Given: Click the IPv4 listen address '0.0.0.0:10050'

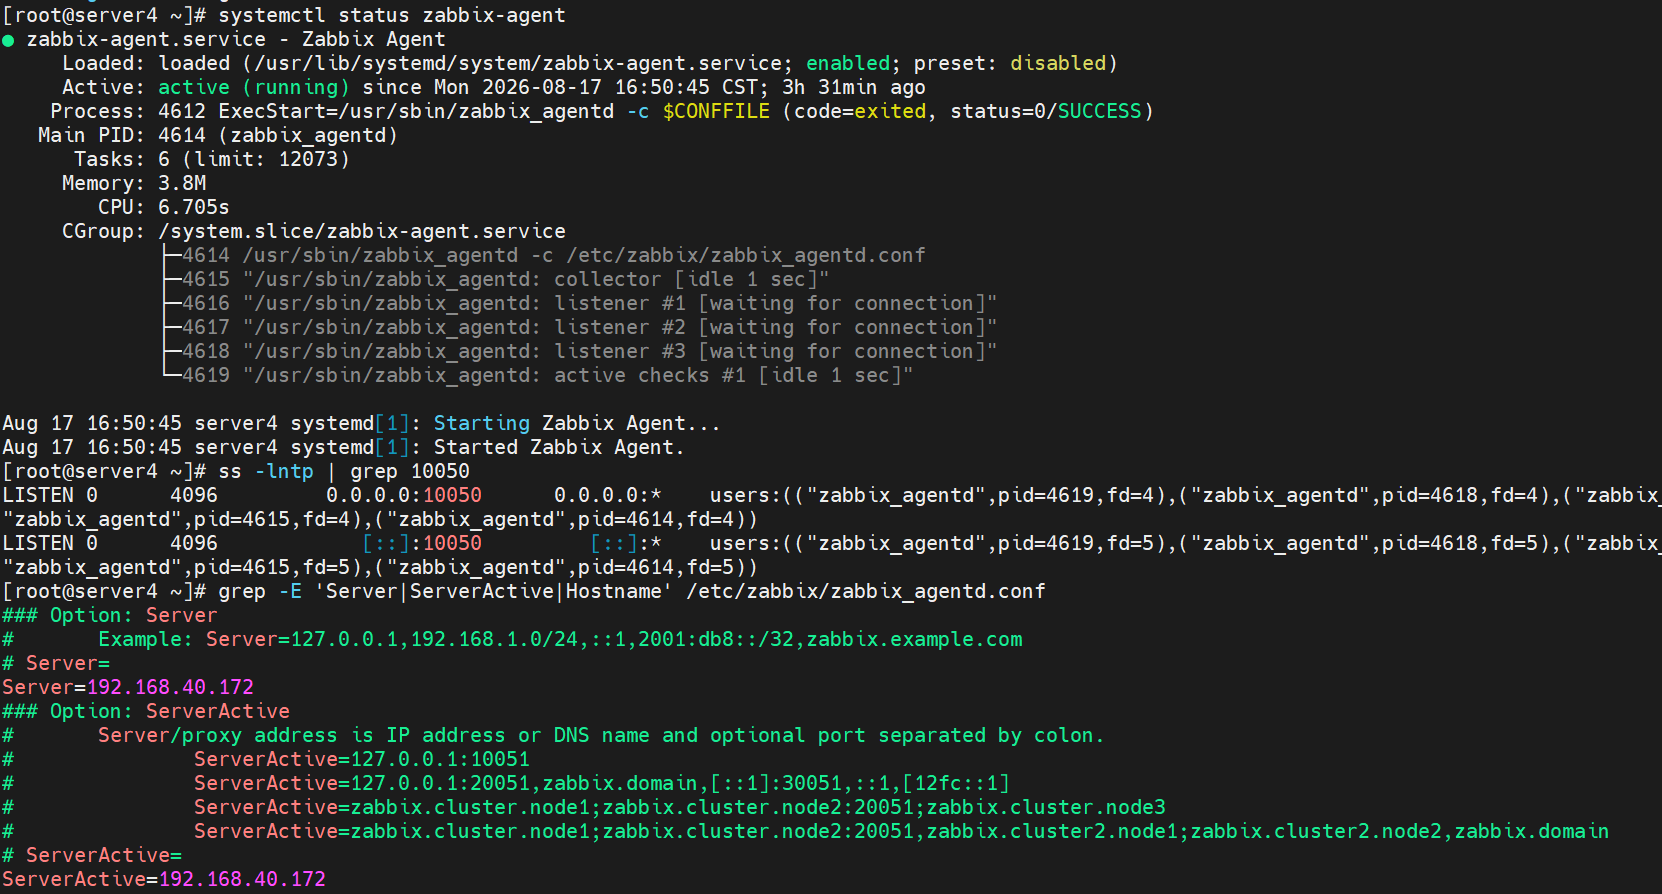Looking at the screenshot, I should coord(404,495).
